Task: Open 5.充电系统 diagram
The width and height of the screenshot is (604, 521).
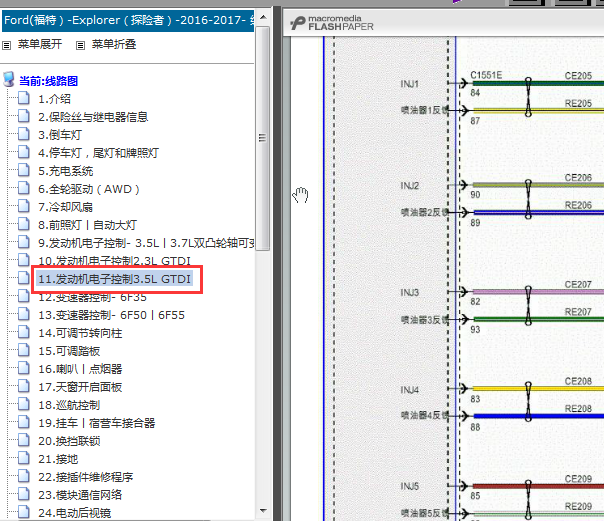Action: point(65,171)
